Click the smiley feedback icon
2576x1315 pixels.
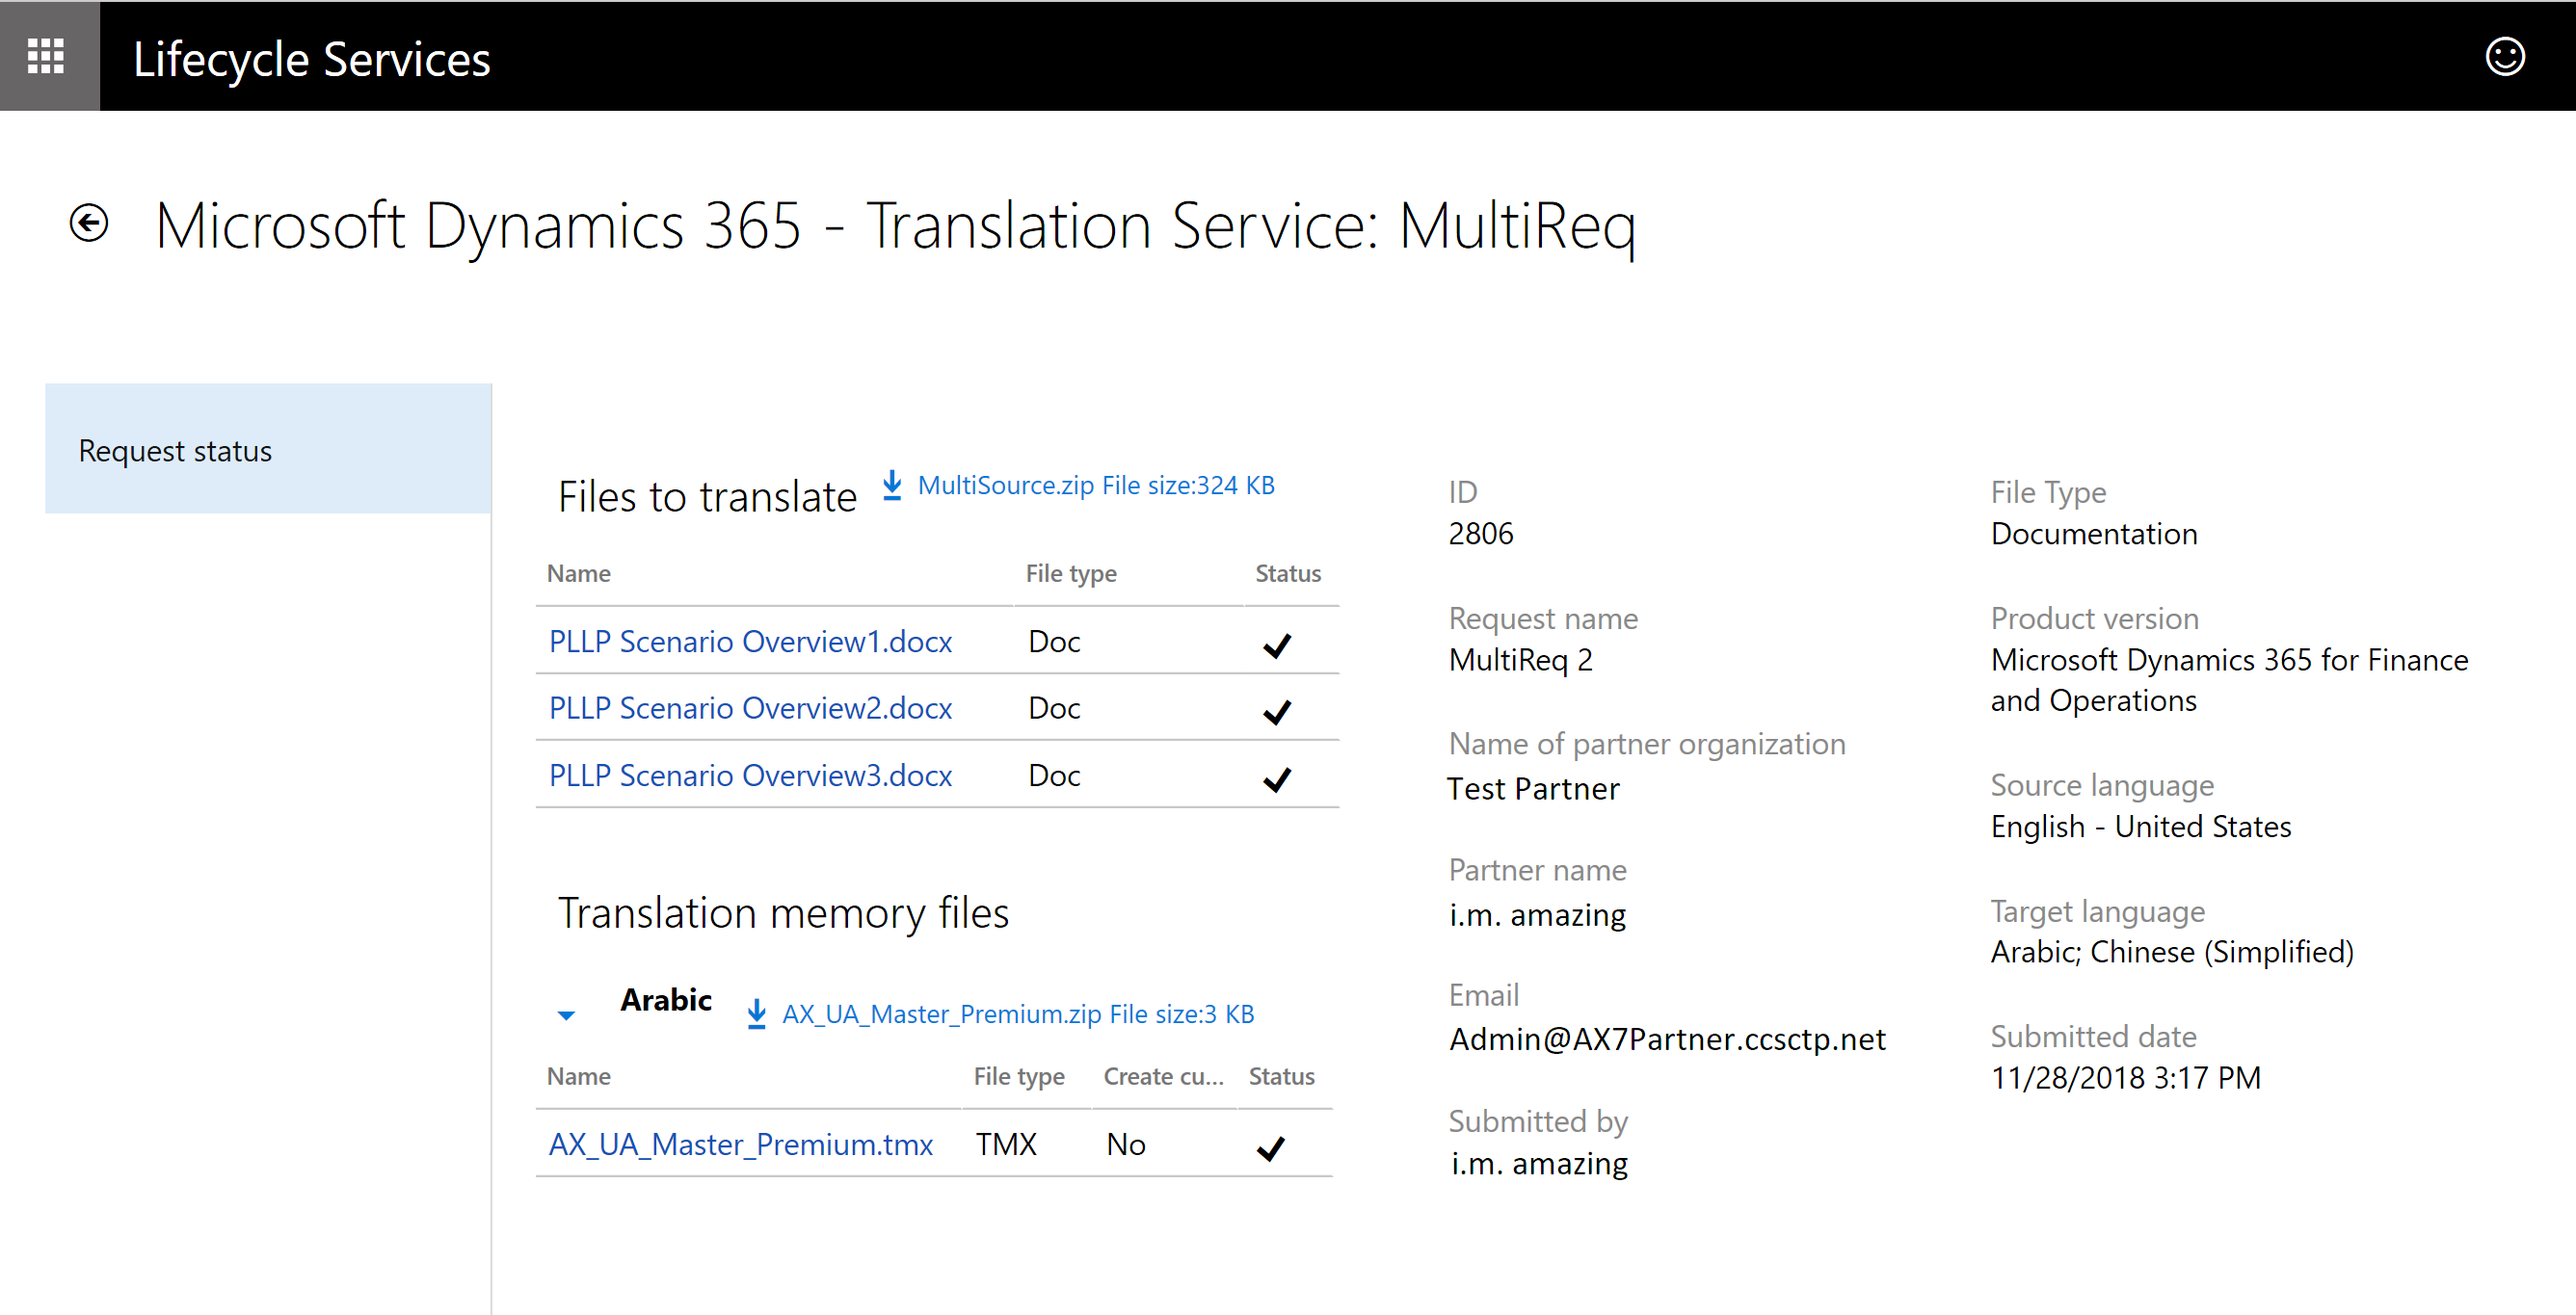2504,56
